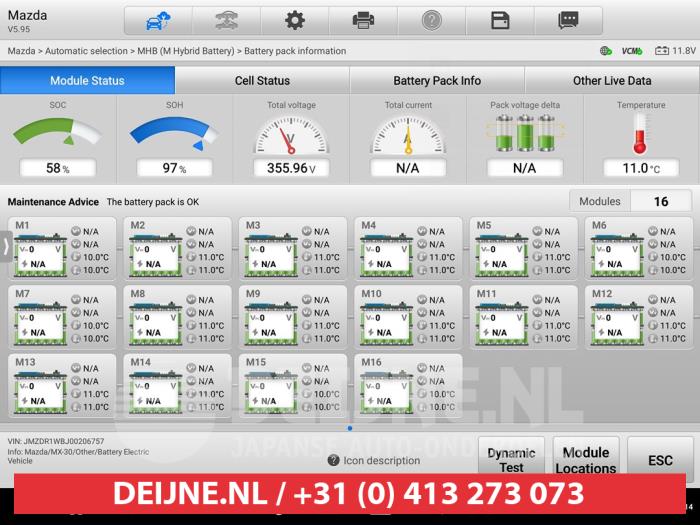Select module M8 battery card
Screen dimensions: 700x525
coord(177,317)
